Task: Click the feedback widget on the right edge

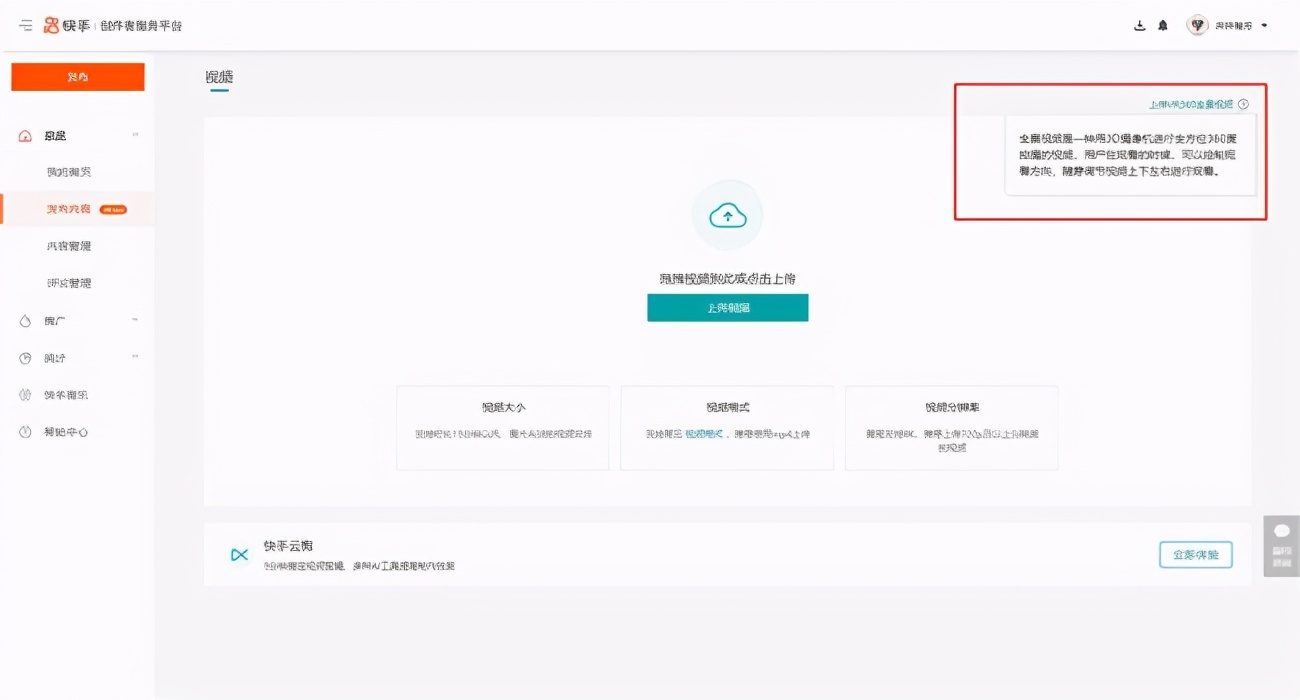Action: point(1283,550)
